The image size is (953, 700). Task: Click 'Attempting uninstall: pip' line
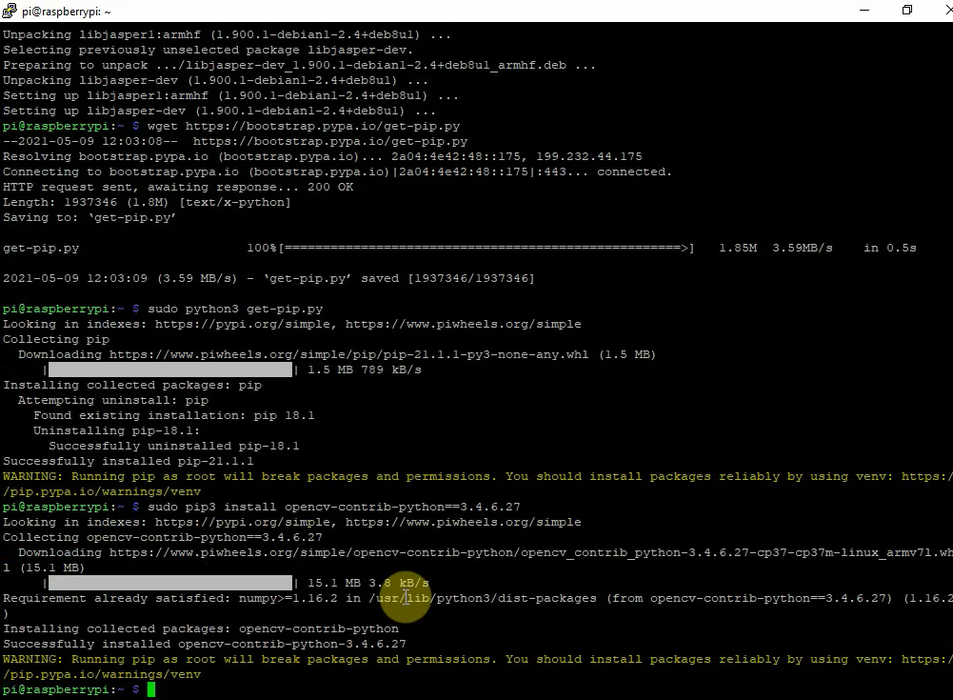pyautogui.click(x=113, y=400)
